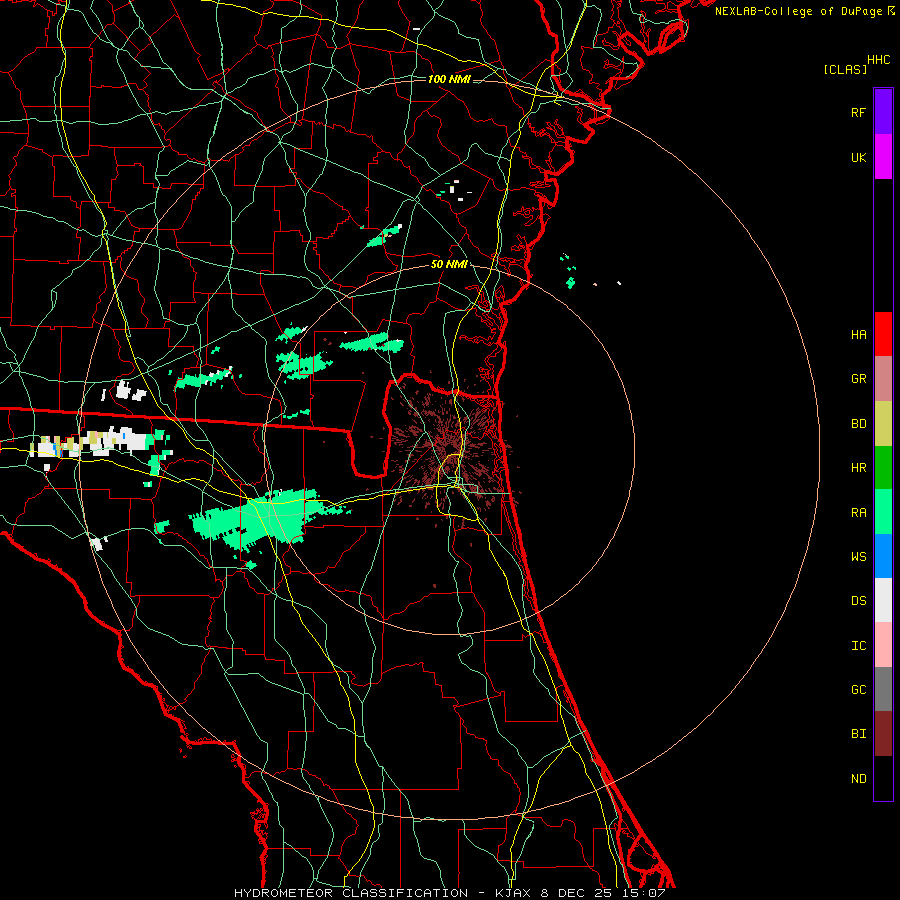Click the 'HYDROMETEOR CLASSIFICATION' title text

click(x=351, y=893)
